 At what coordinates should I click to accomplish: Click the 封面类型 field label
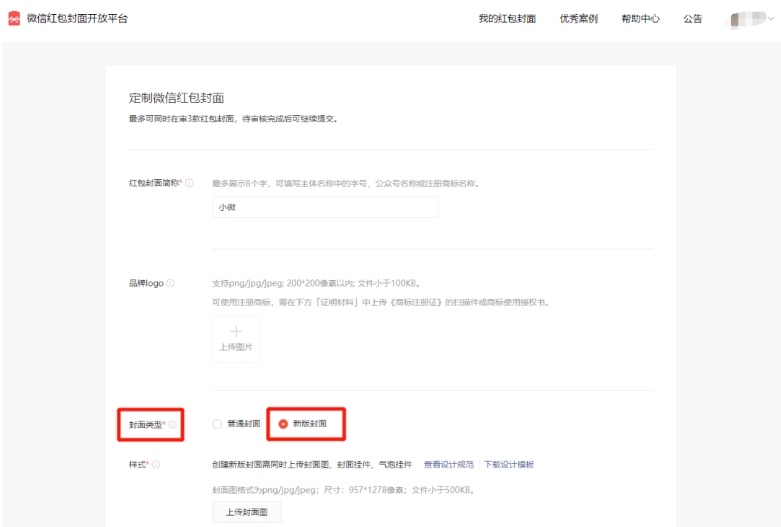point(145,424)
